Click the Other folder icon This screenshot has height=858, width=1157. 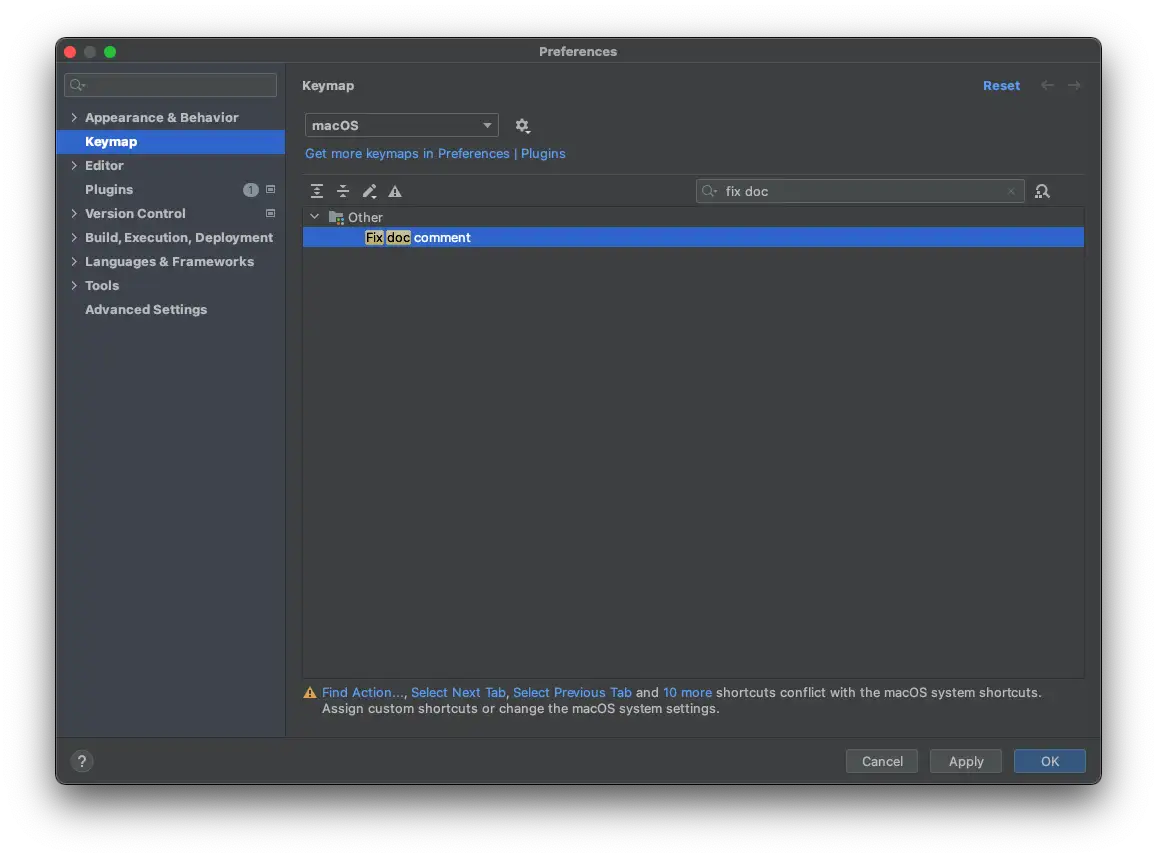tap(336, 218)
